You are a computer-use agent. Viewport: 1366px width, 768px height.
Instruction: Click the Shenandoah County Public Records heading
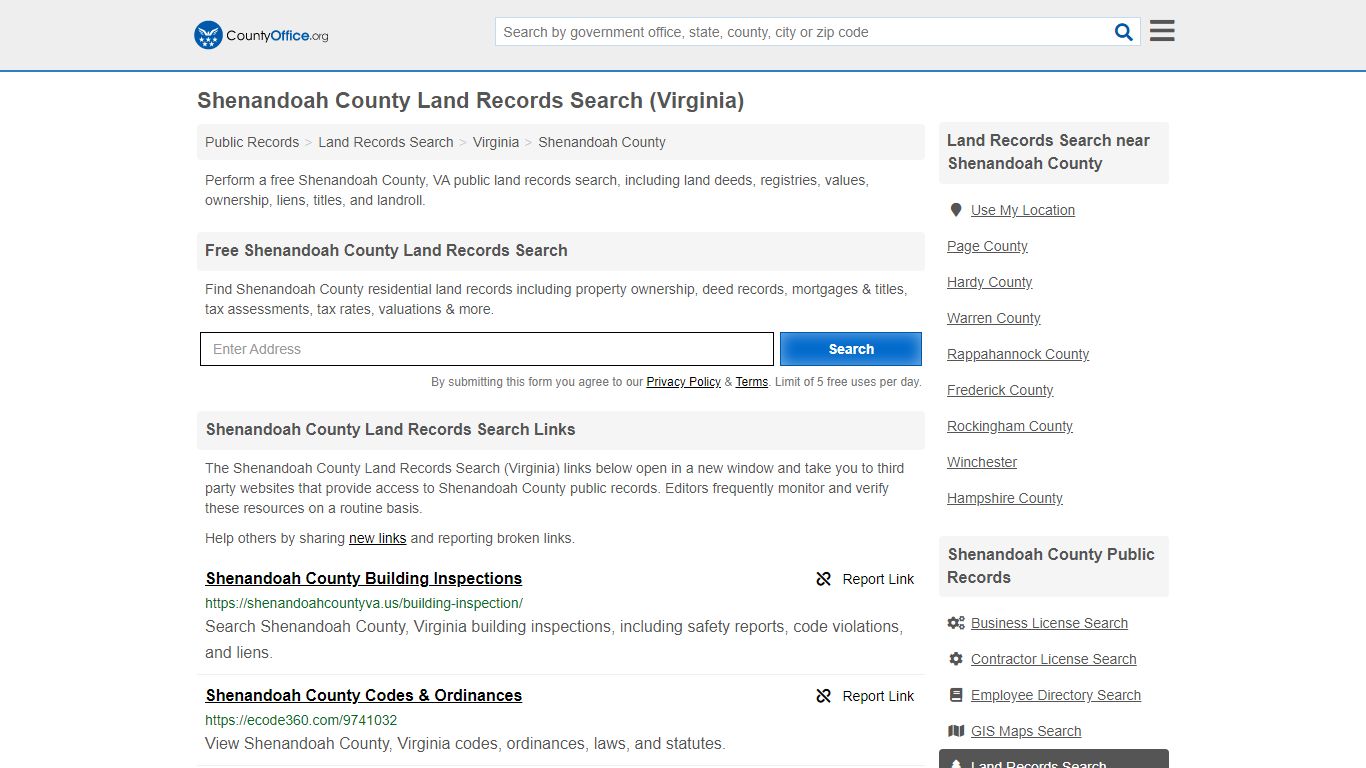(x=1053, y=566)
